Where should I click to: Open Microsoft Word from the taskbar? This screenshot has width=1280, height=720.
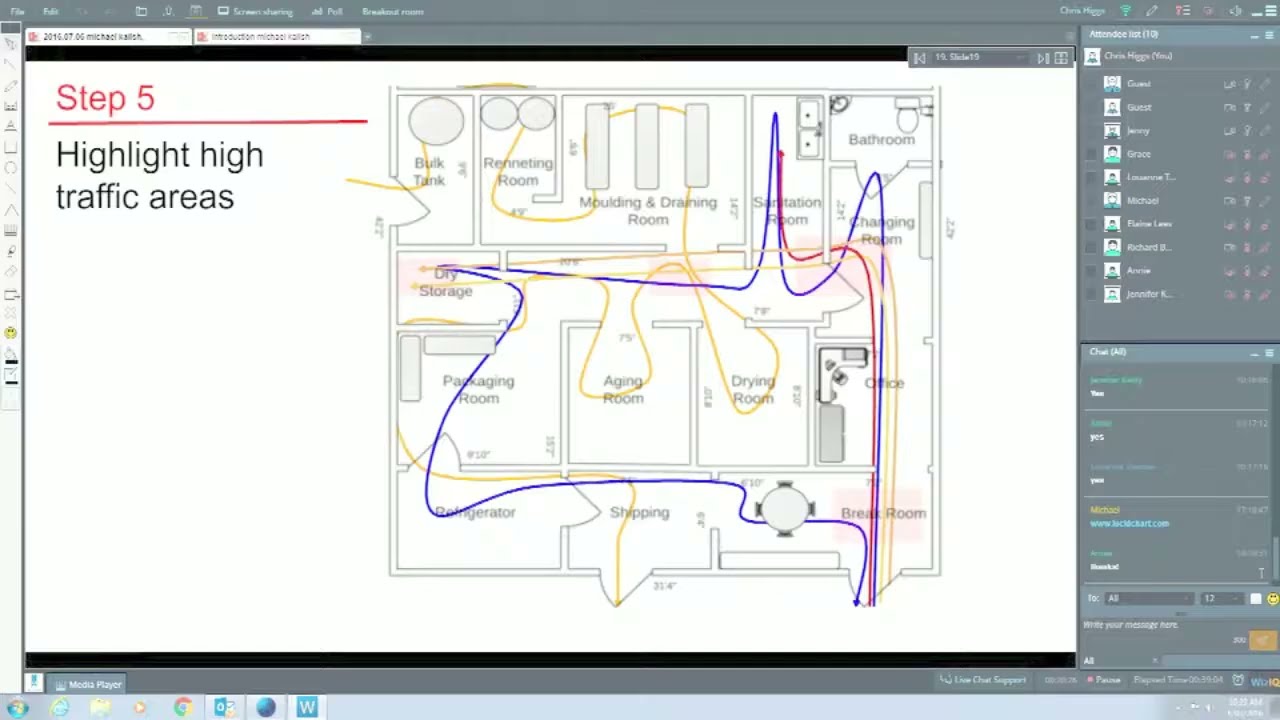[x=307, y=708]
